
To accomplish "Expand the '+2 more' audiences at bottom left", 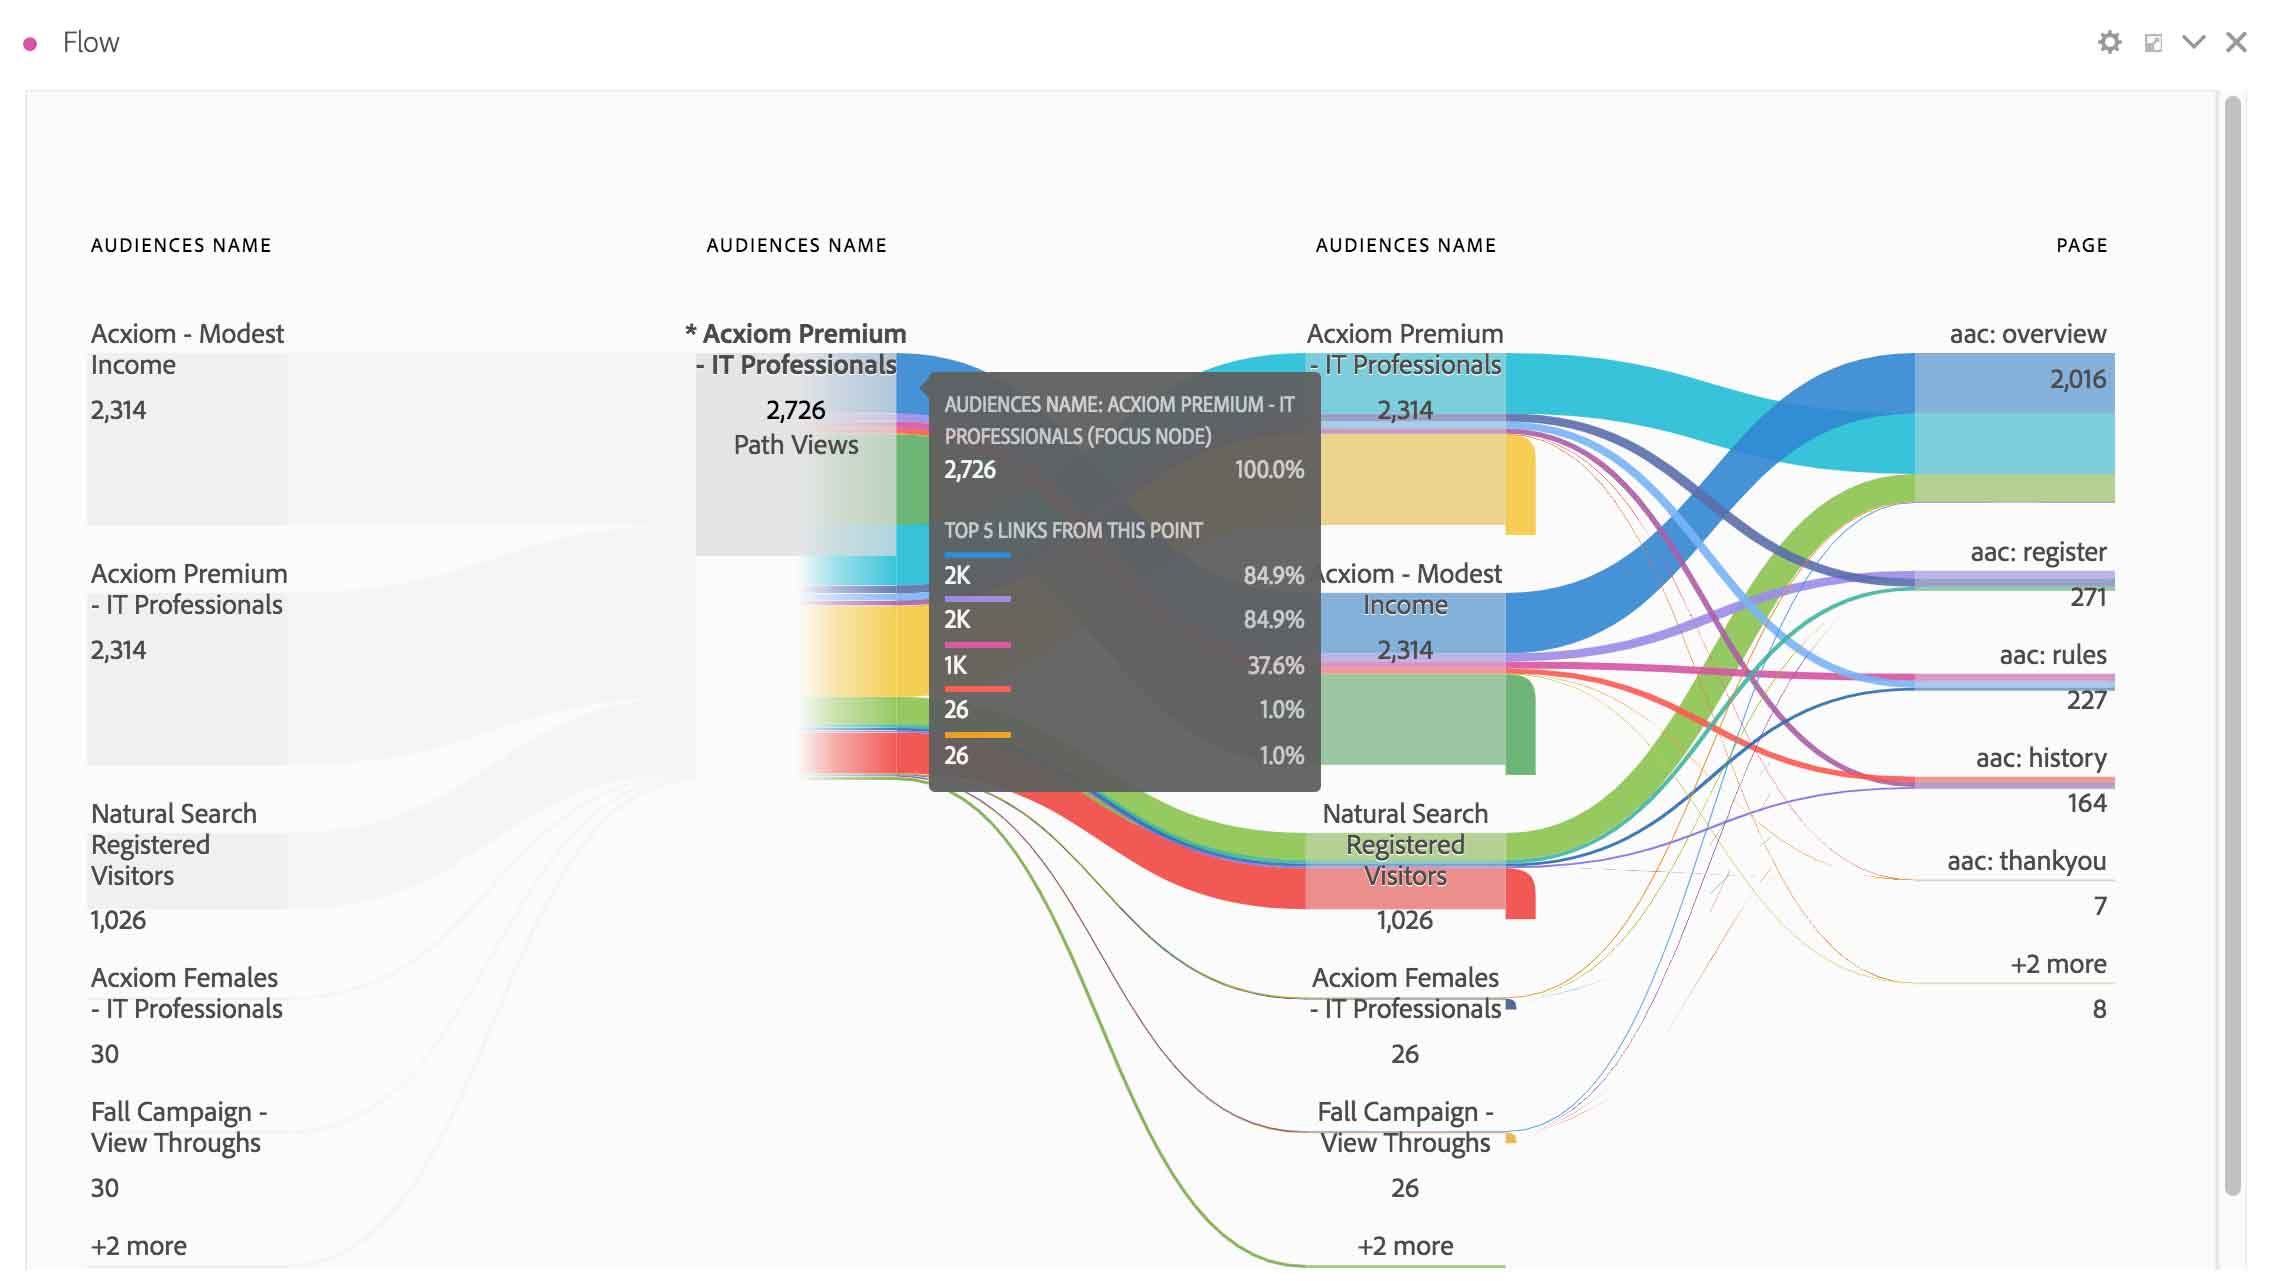I will [x=139, y=1244].
